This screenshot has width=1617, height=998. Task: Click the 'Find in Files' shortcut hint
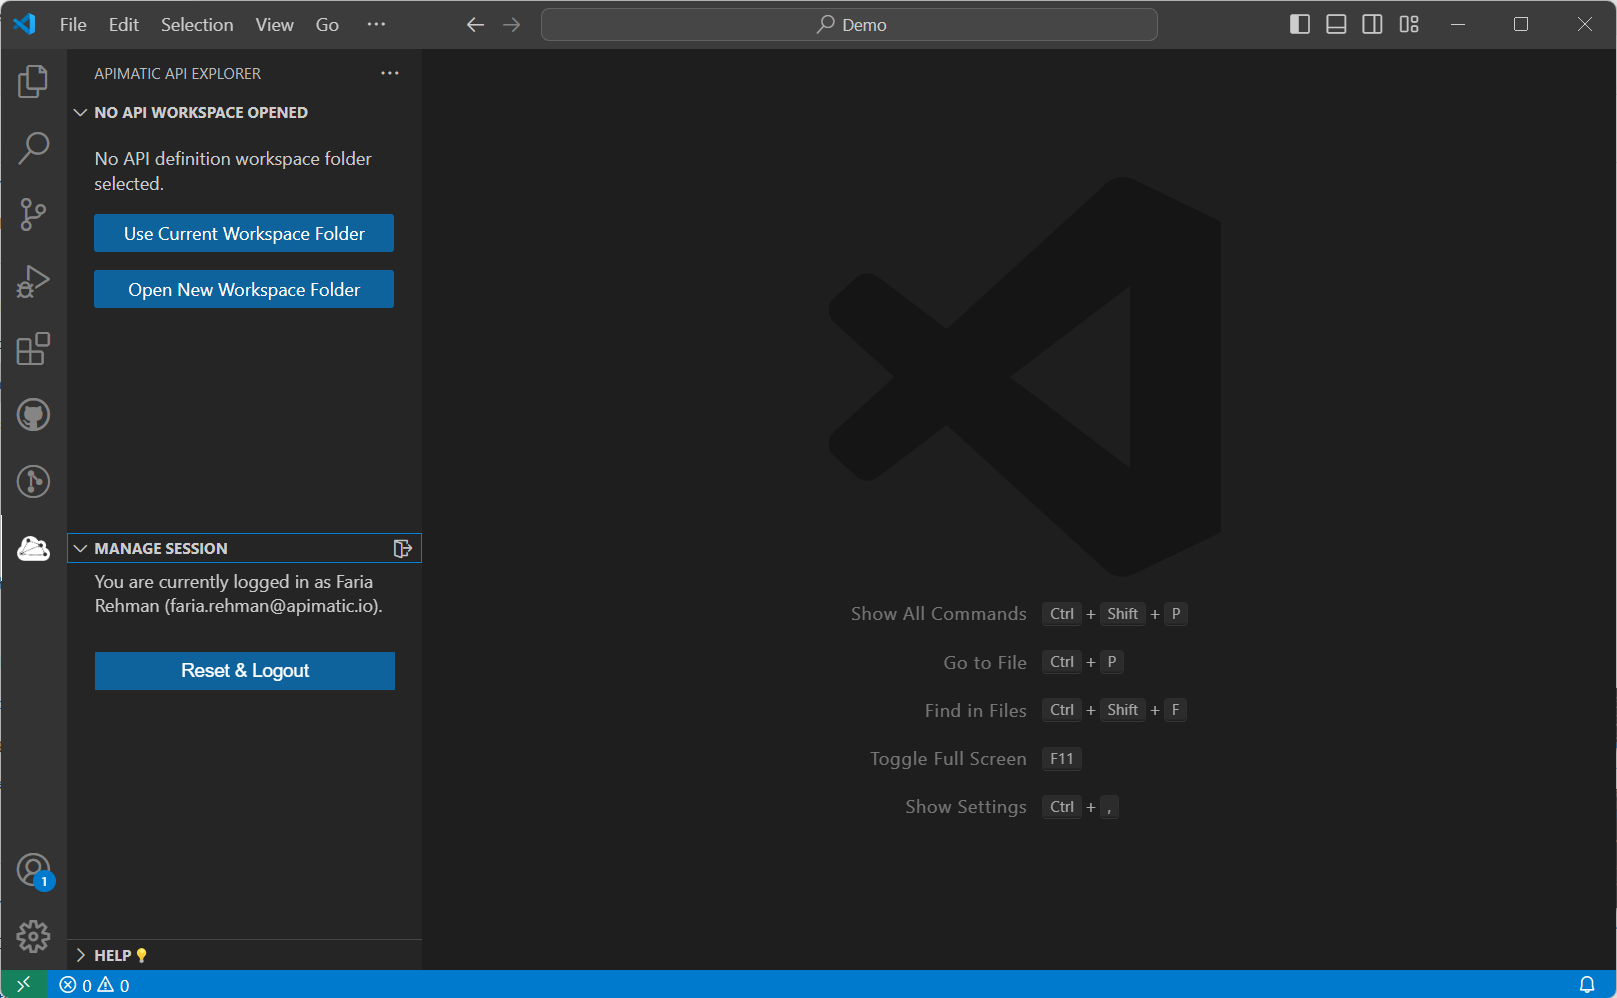pyautogui.click(x=1056, y=710)
